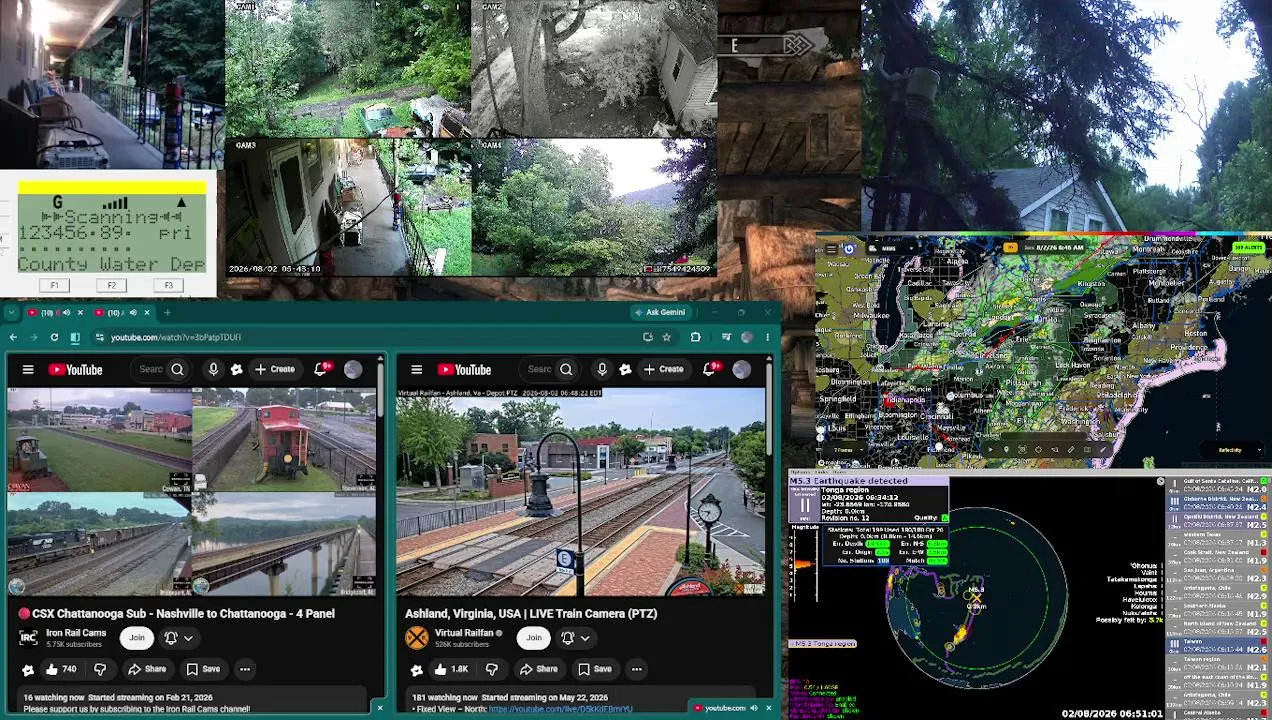Close the second browser tab
Image resolution: width=1272 pixels, height=720 pixels.
[146, 312]
